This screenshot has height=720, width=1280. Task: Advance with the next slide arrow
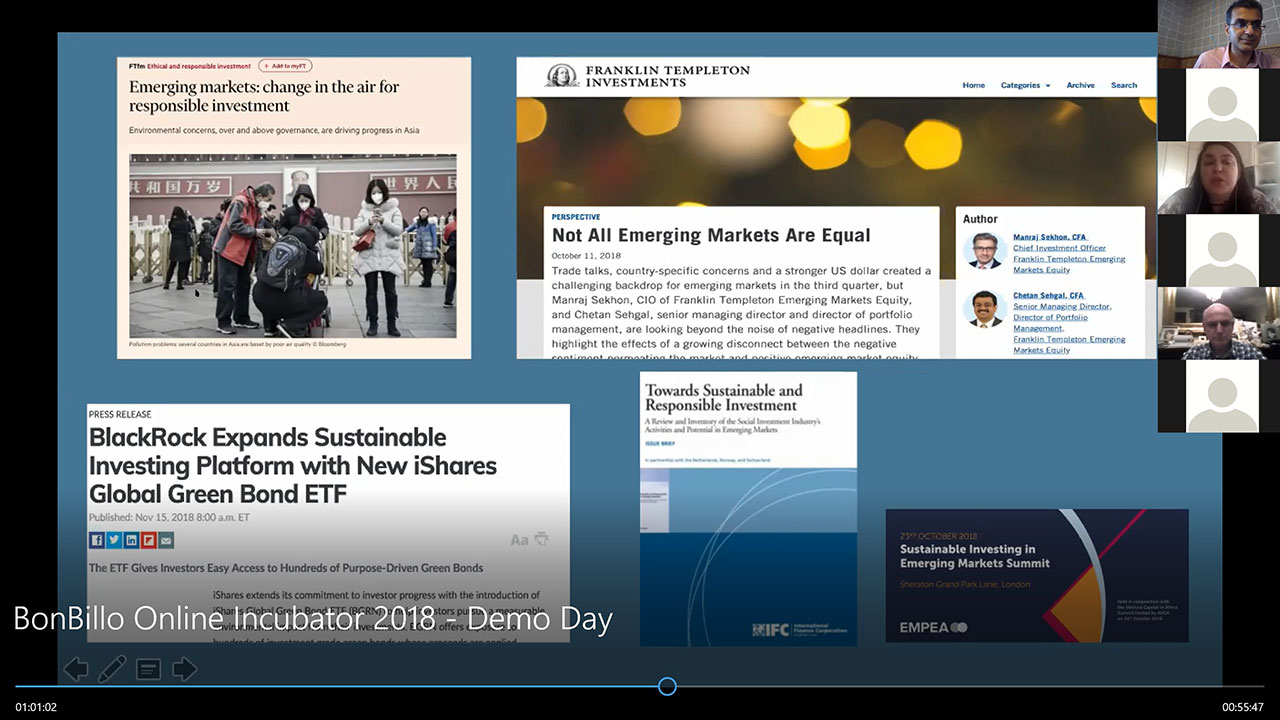(184, 669)
